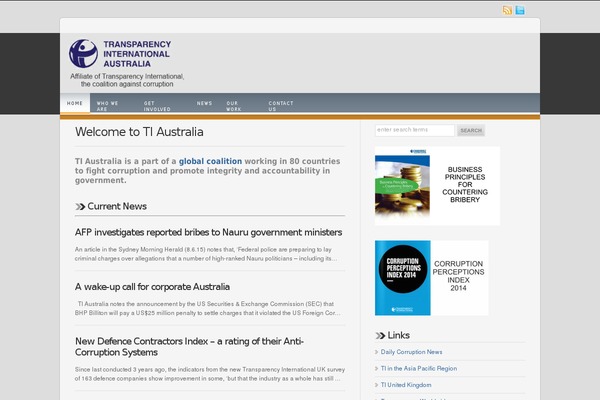The image size is (600, 400).
Task: Open the Who We Are menu
Action: pos(108,106)
